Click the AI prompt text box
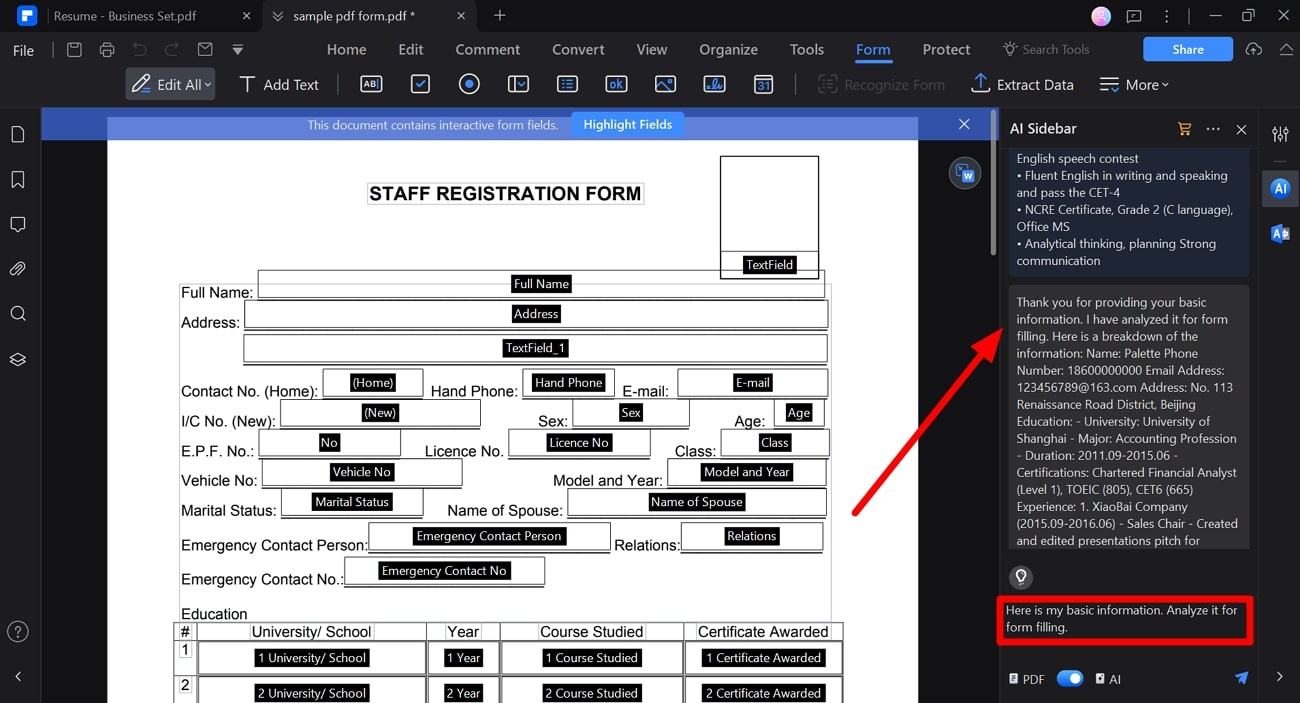This screenshot has height=703, width=1300. (x=1125, y=620)
